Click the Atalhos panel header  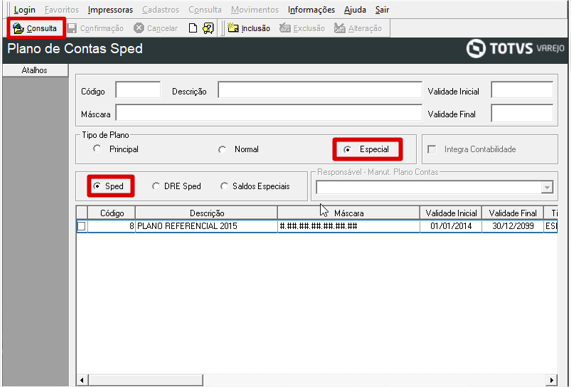pos(35,70)
